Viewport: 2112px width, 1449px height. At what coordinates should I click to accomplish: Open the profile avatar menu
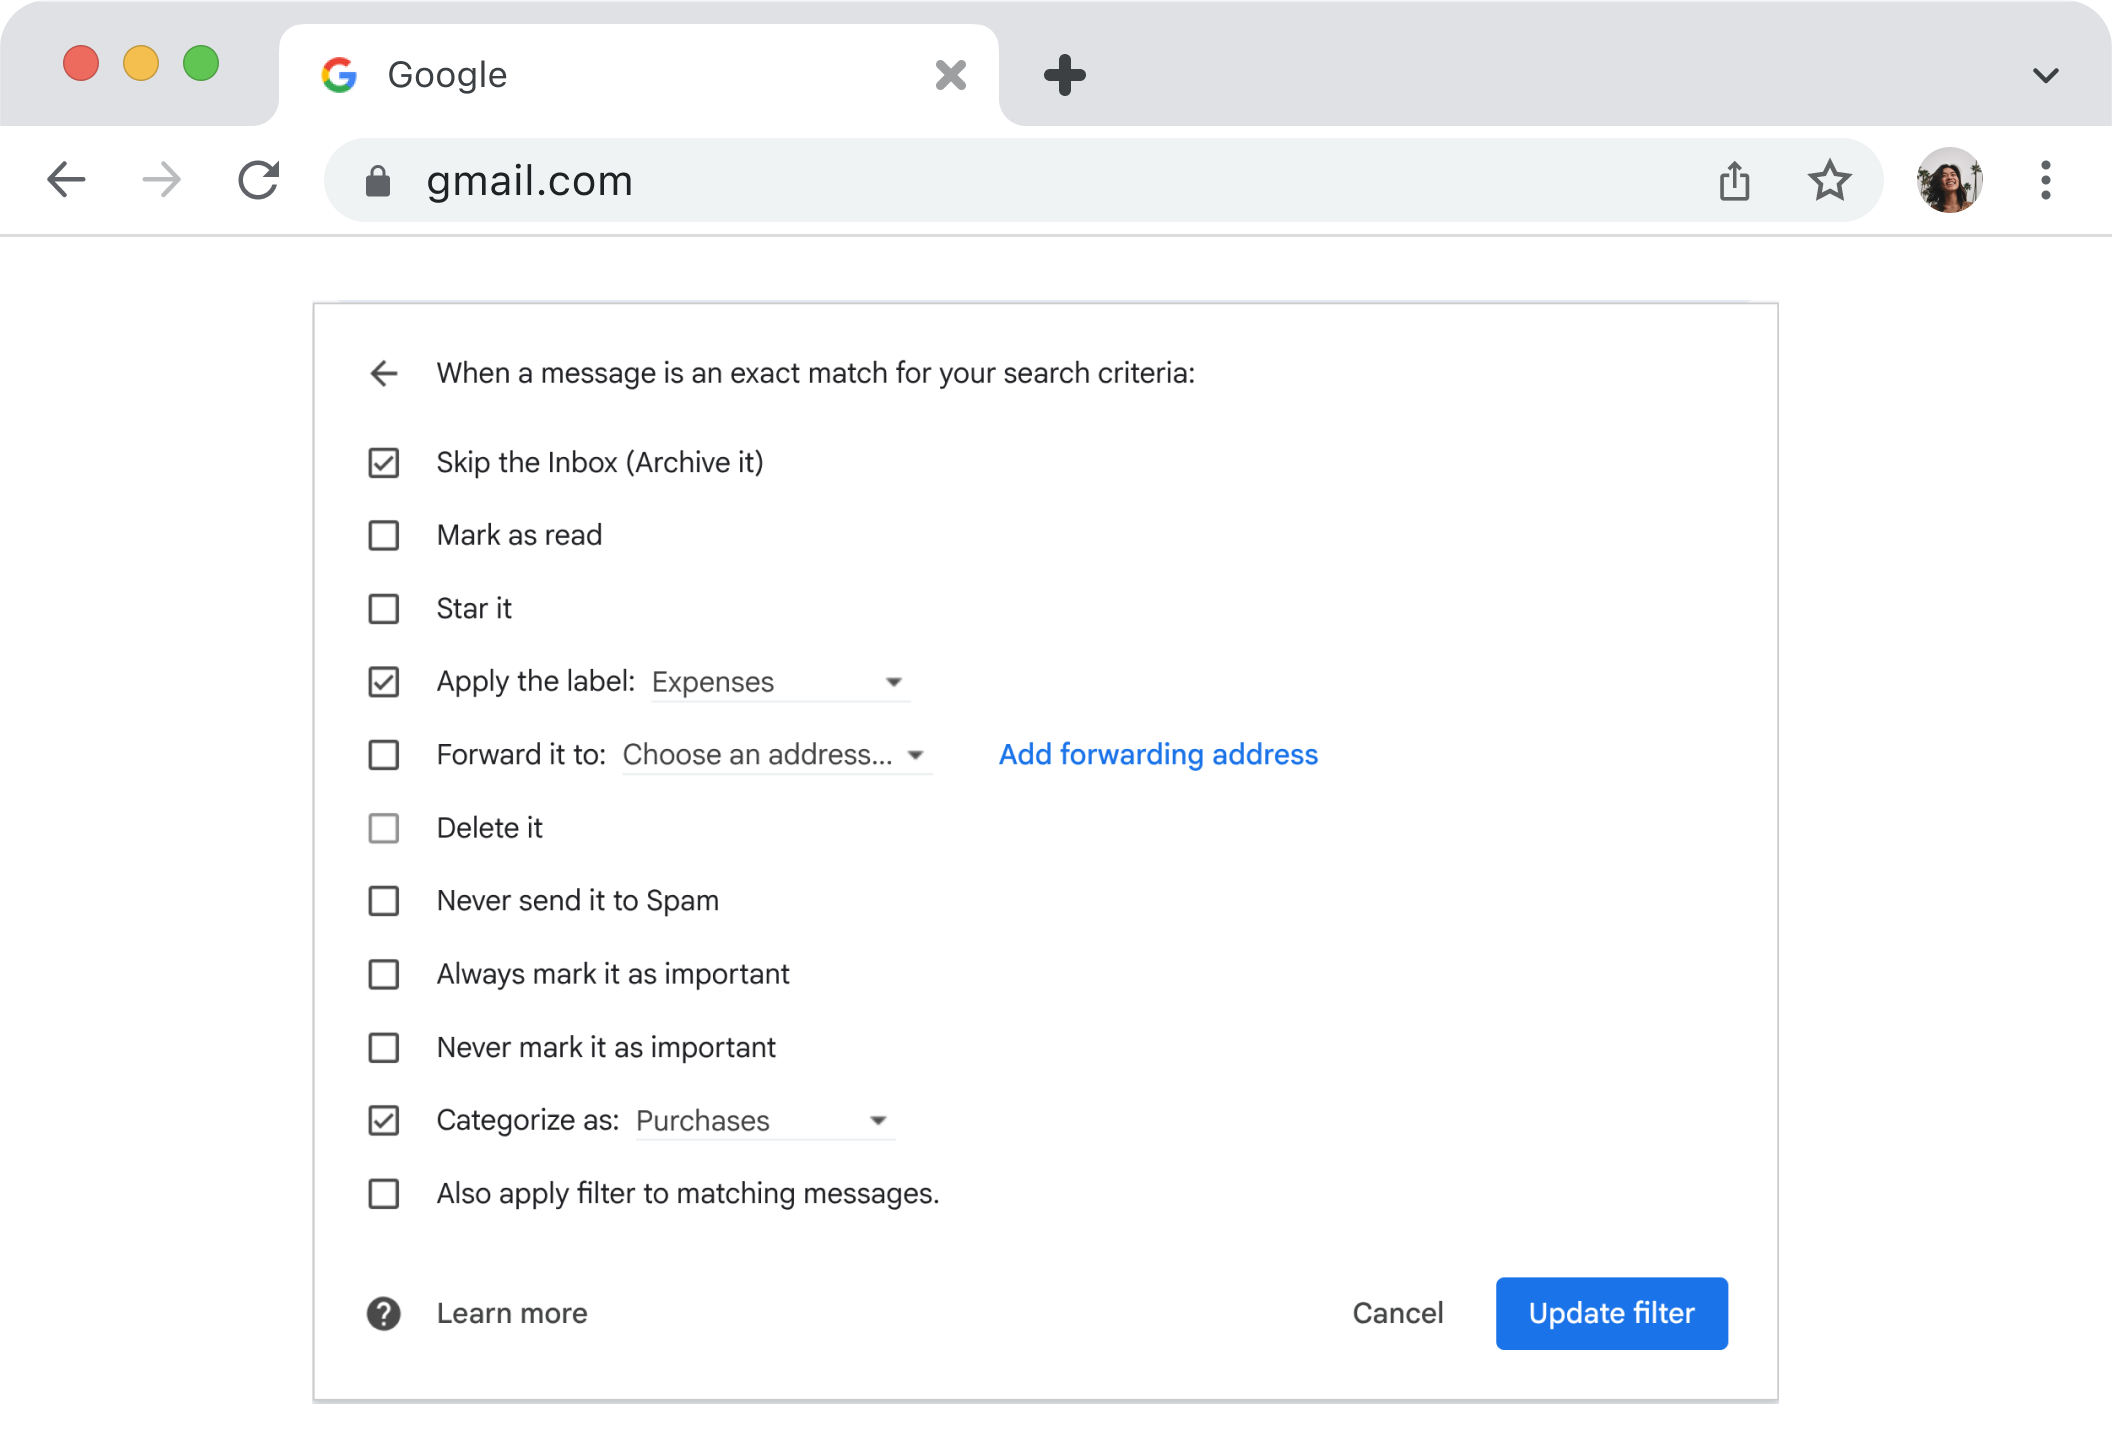click(1949, 180)
